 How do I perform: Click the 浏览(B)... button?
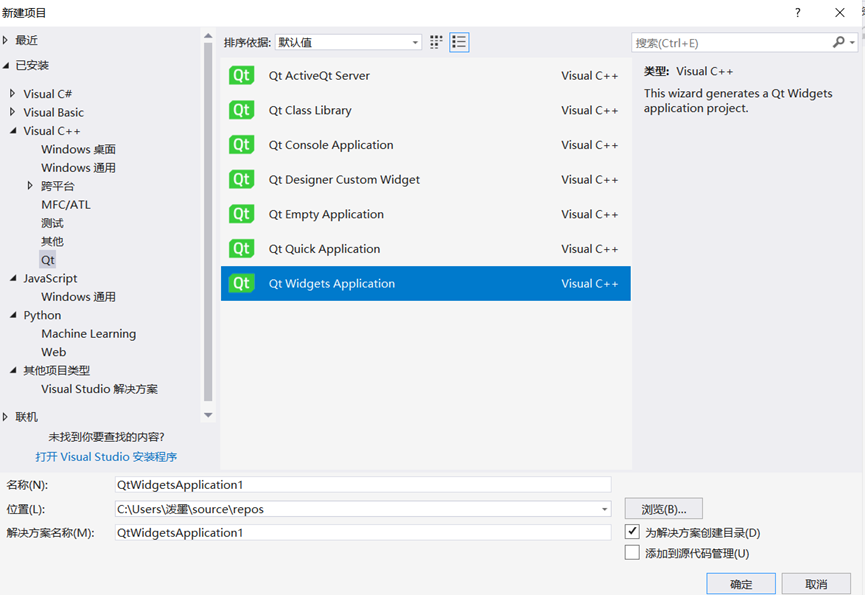664,509
